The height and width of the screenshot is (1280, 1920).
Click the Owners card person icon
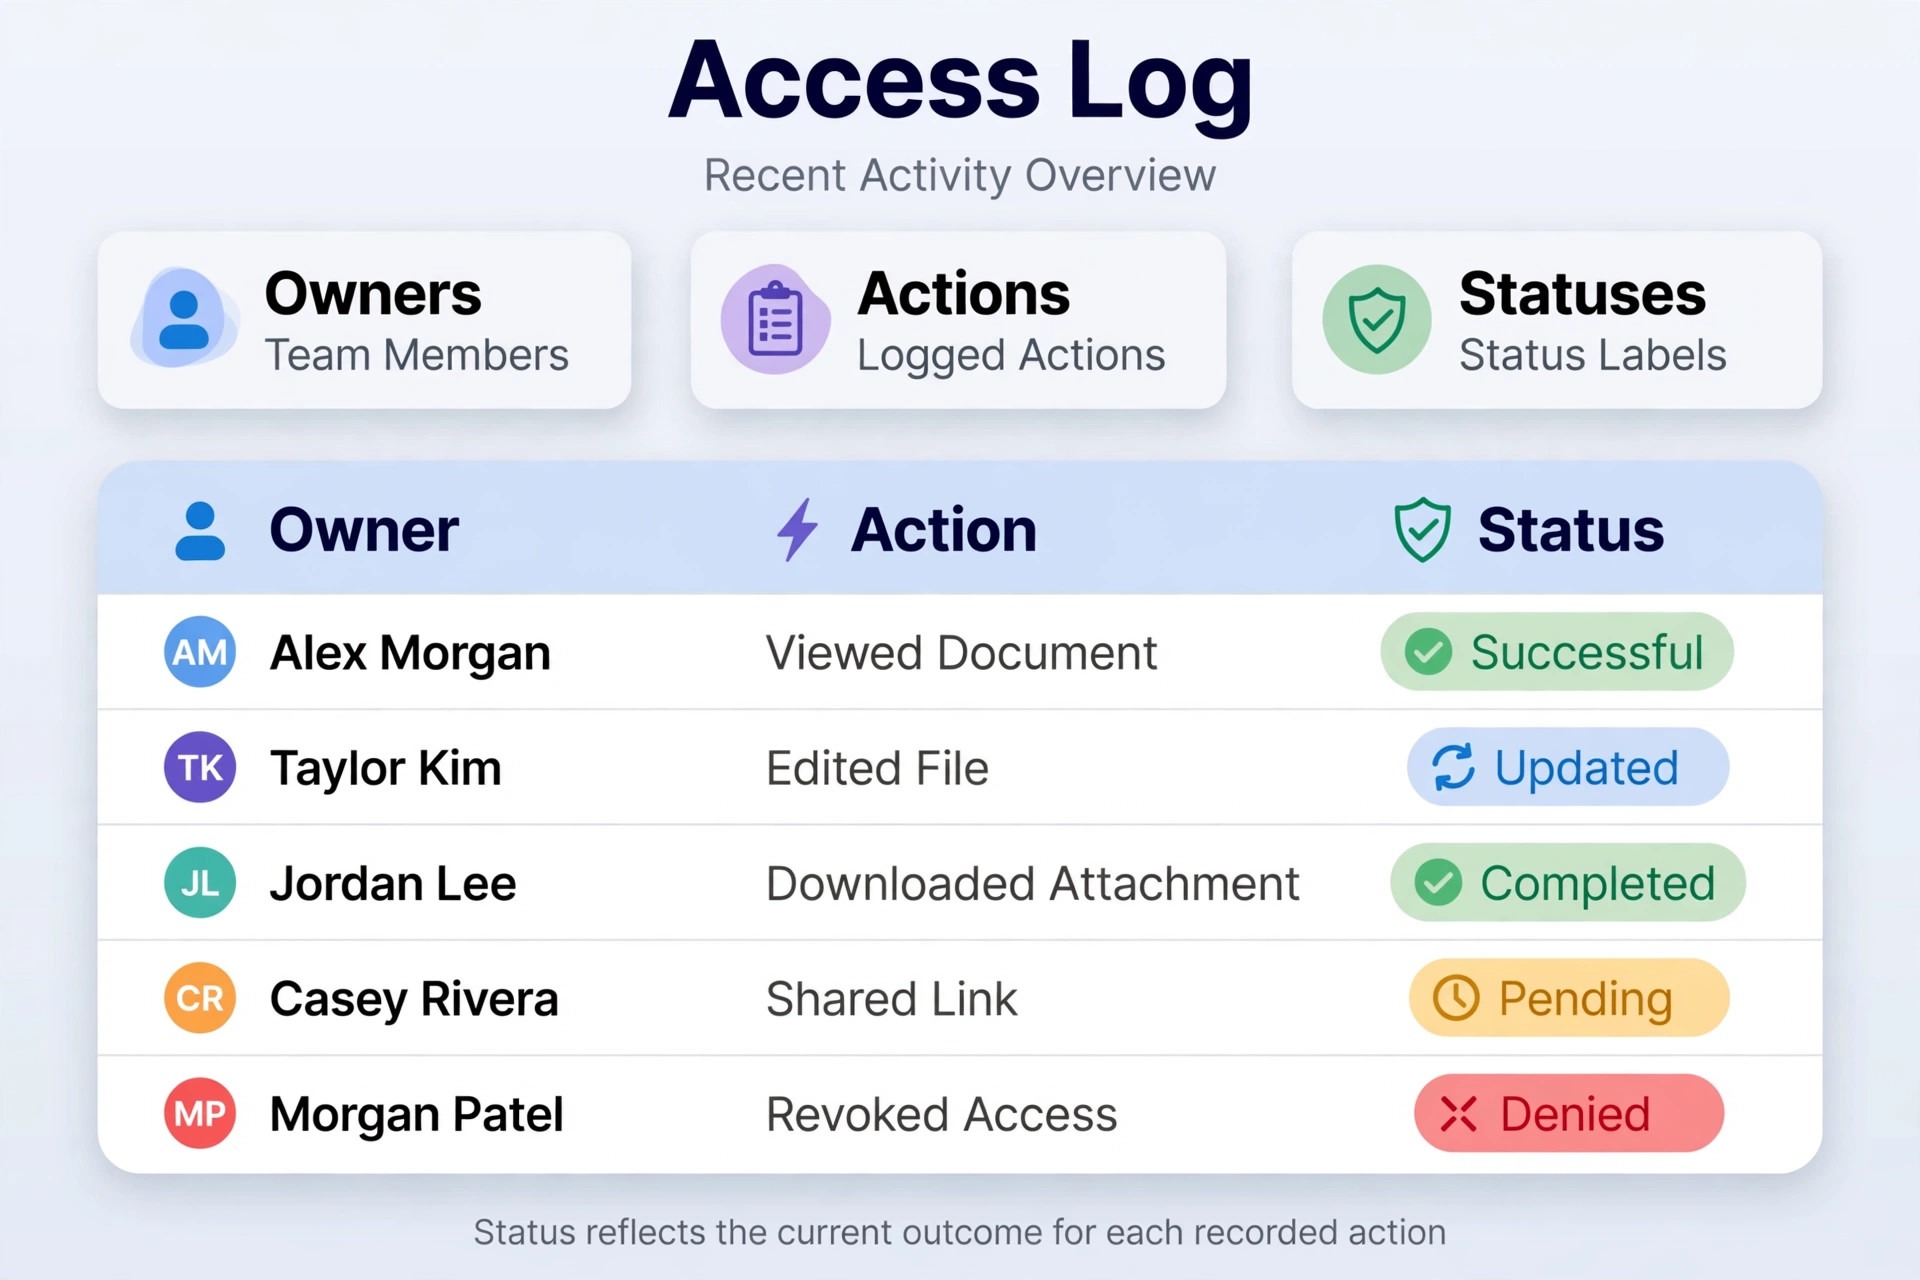(184, 319)
